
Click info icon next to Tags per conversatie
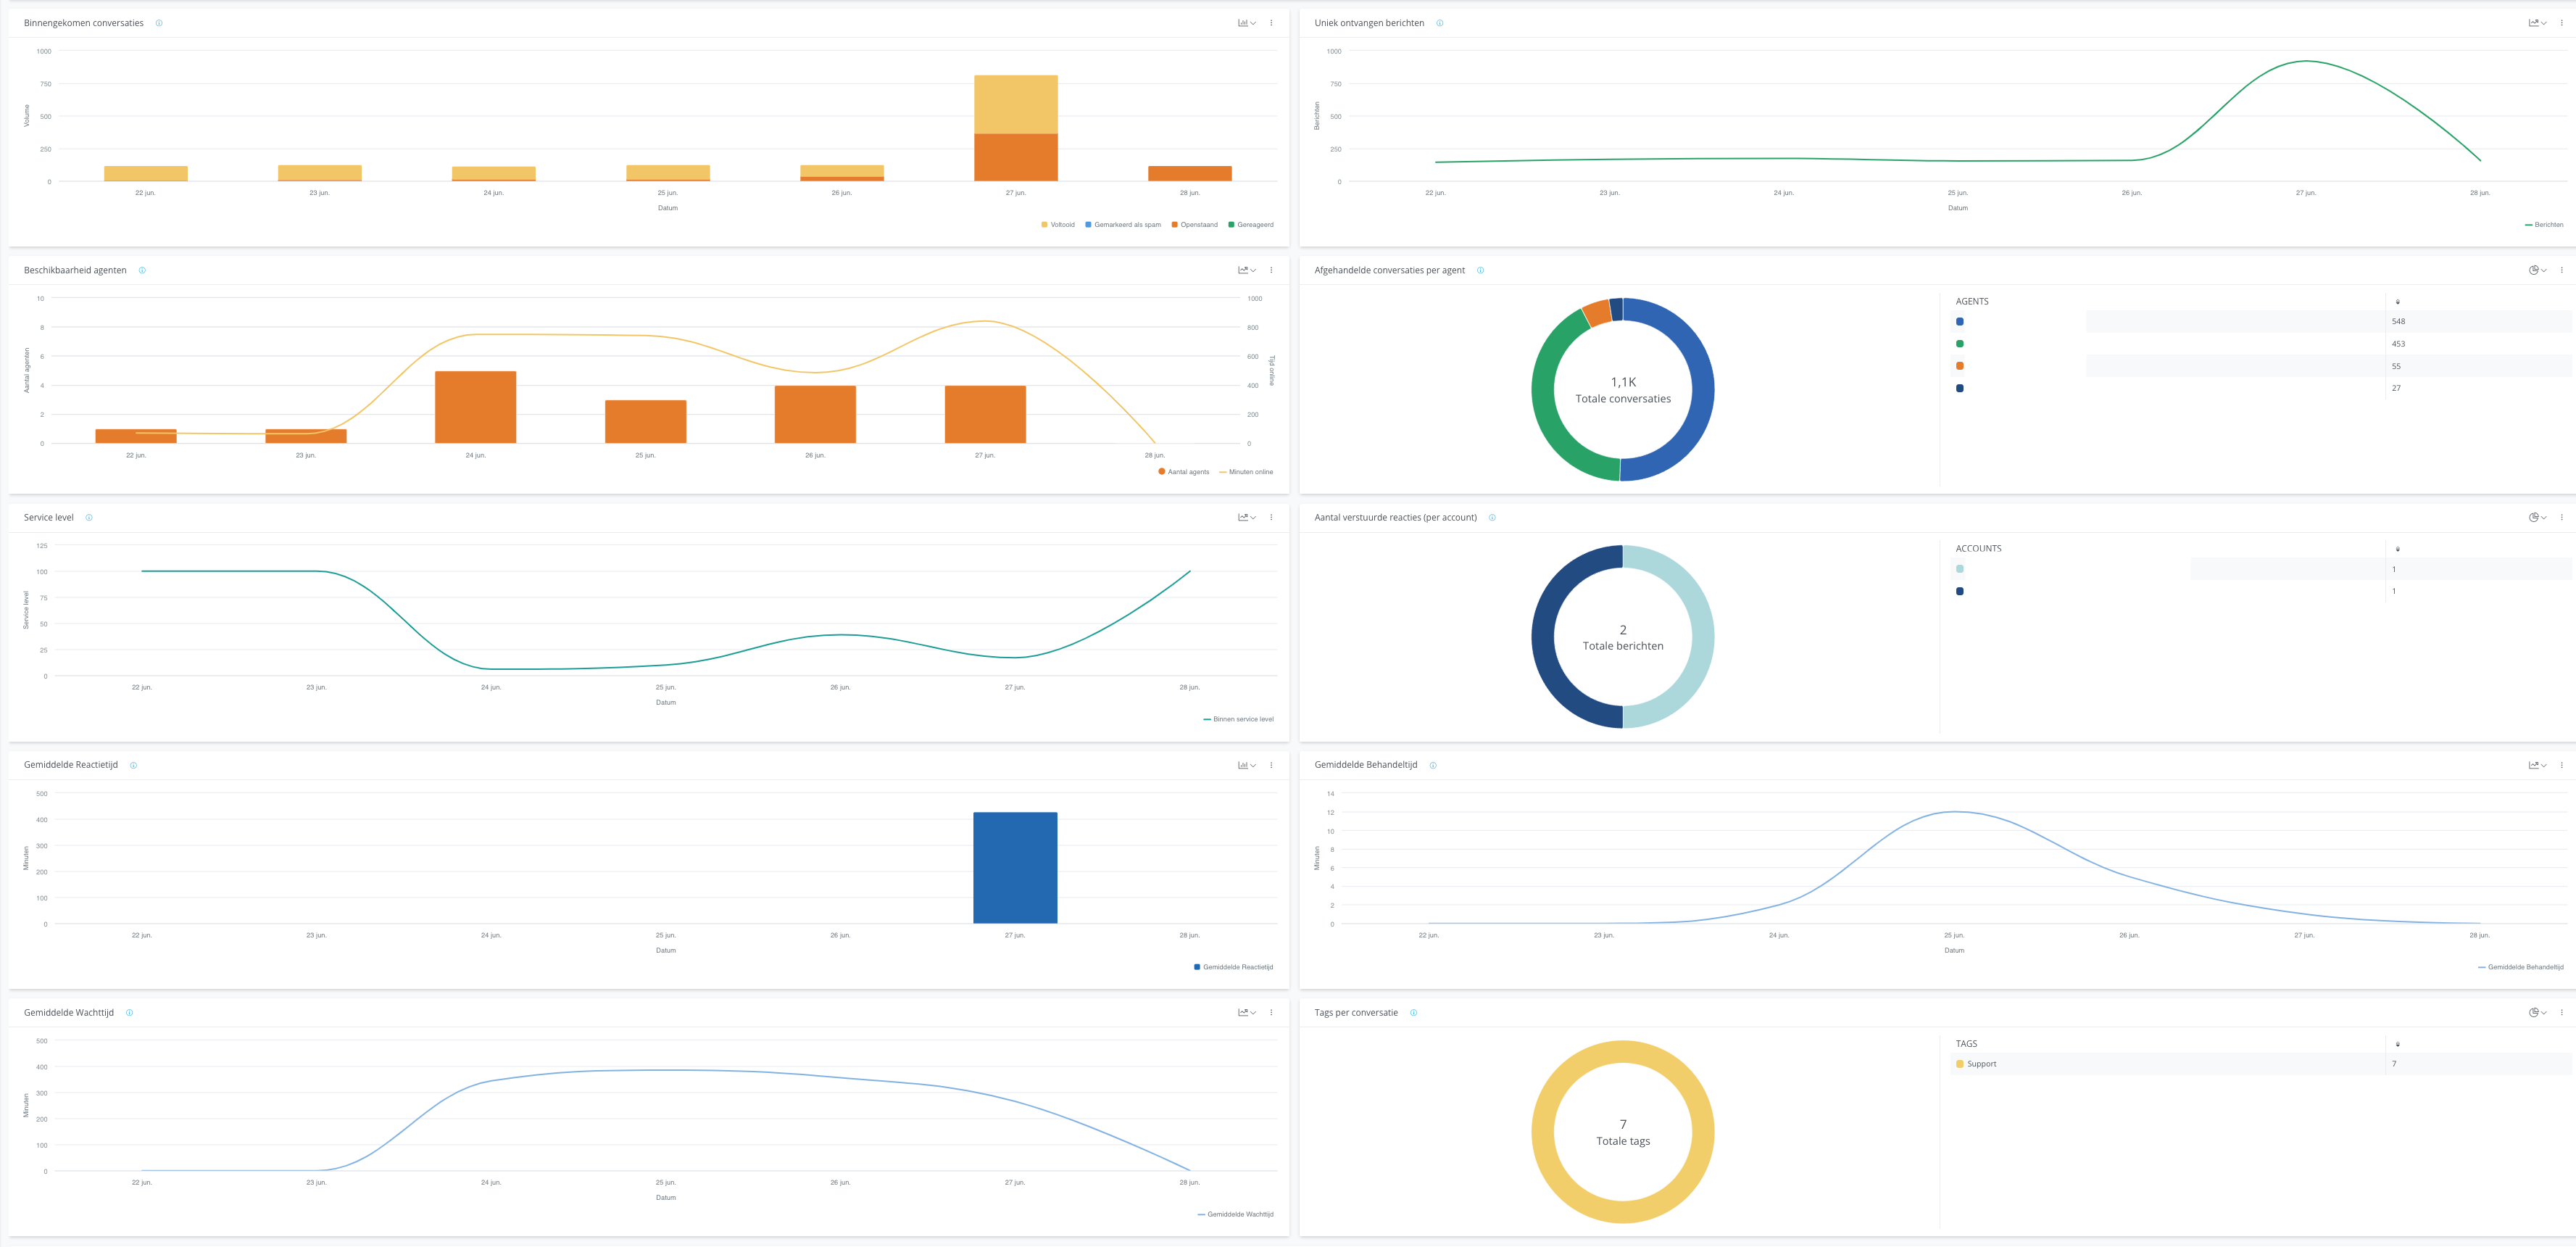1413,1012
